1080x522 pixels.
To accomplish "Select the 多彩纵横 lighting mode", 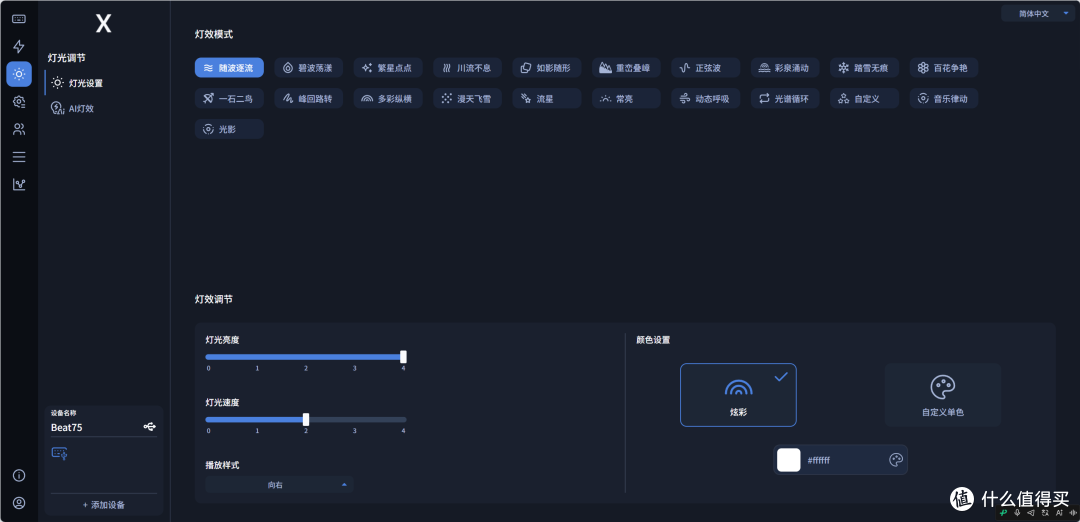I will [x=388, y=98].
